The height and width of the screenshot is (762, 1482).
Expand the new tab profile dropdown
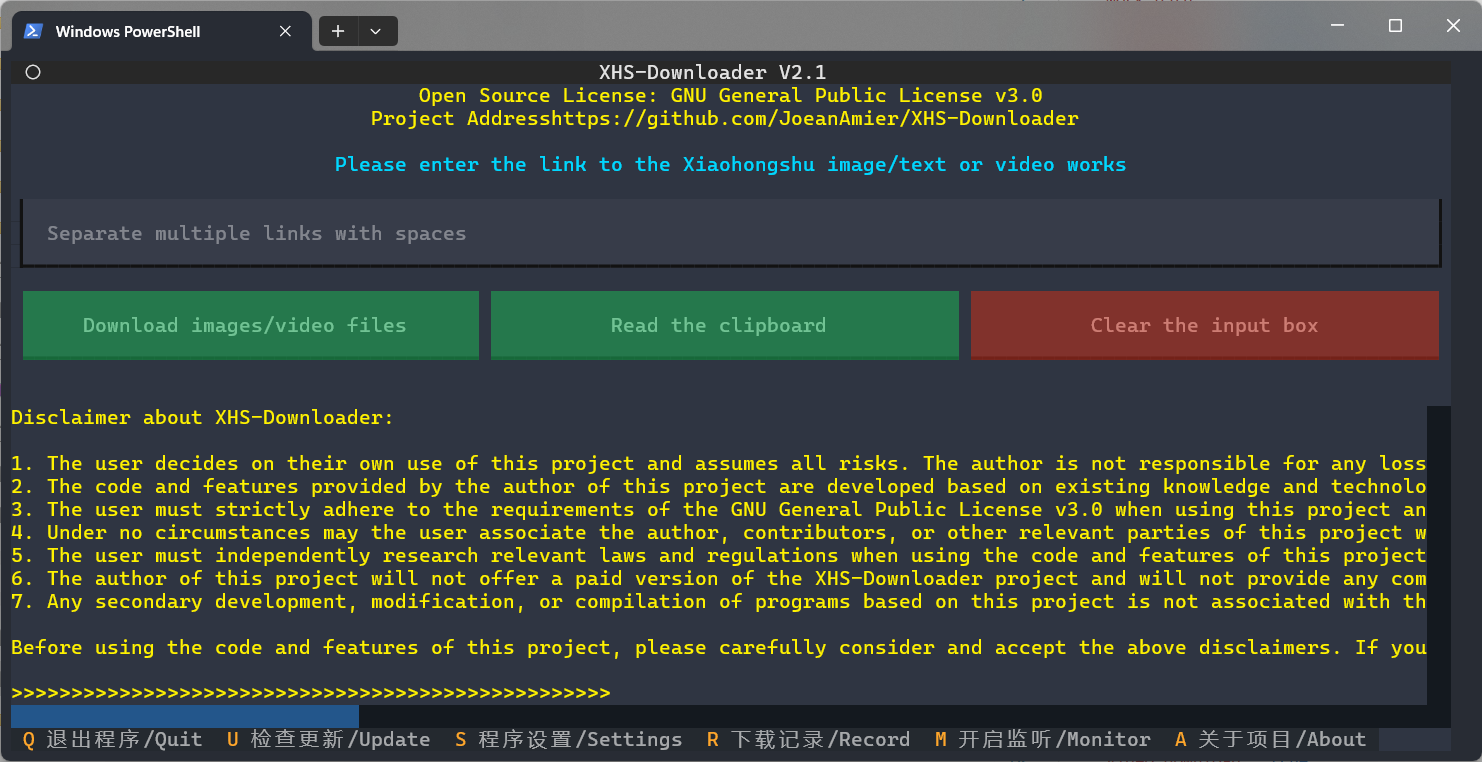point(376,31)
